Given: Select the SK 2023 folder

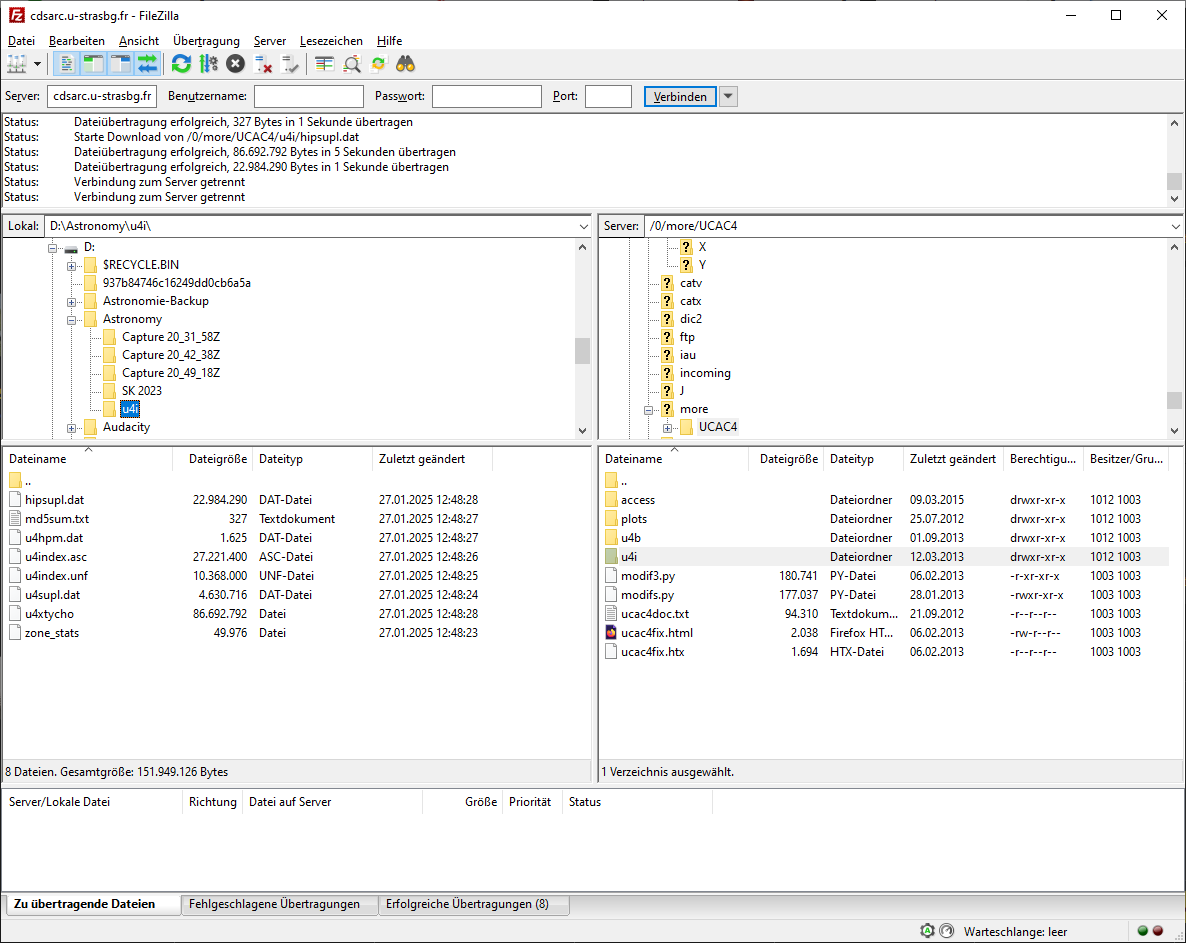Looking at the screenshot, I should click(x=141, y=391).
